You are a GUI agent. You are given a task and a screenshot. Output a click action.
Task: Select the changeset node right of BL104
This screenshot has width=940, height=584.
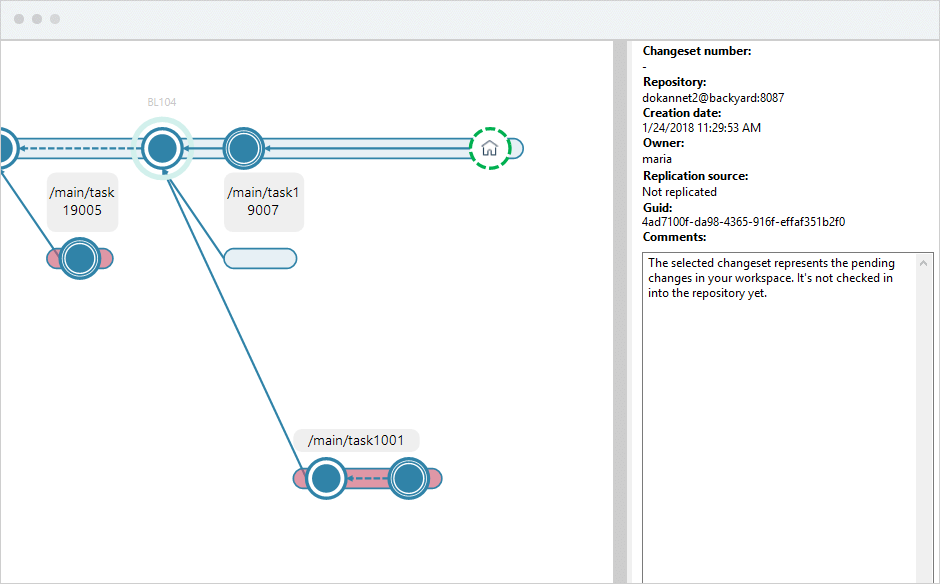[x=242, y=147]
